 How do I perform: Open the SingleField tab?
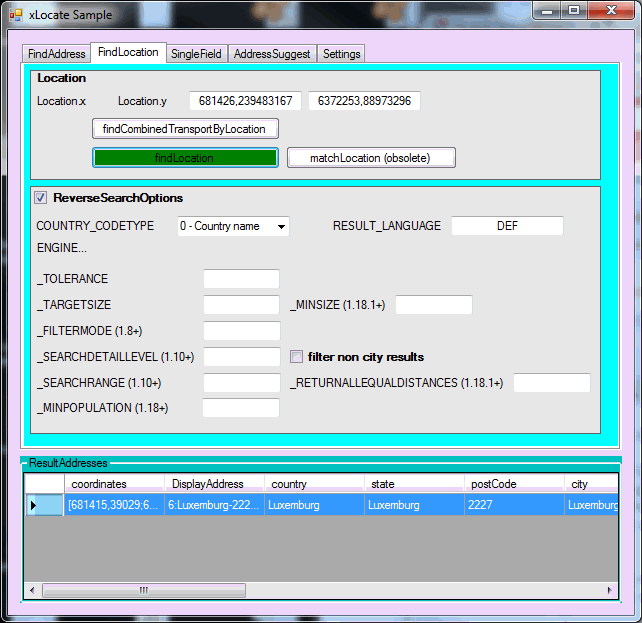click(196, 54)
